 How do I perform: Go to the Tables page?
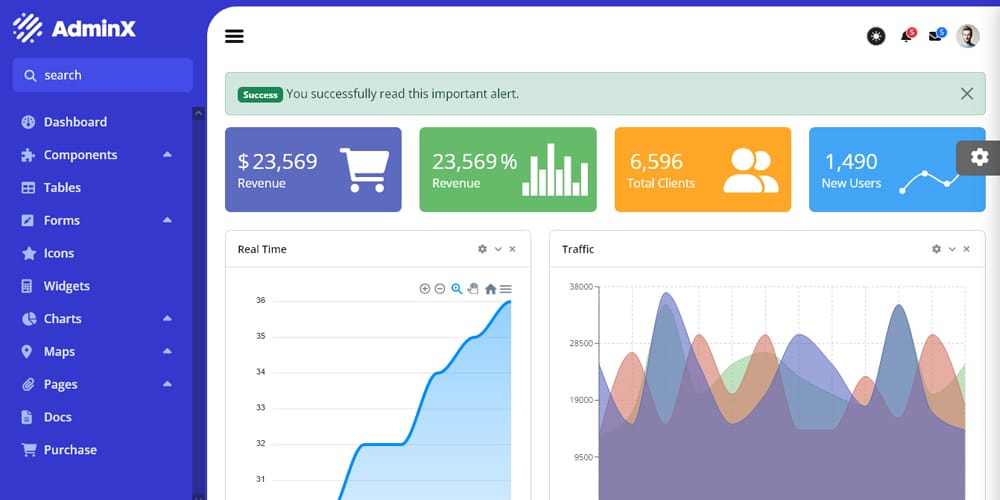[x=62, y=188]
